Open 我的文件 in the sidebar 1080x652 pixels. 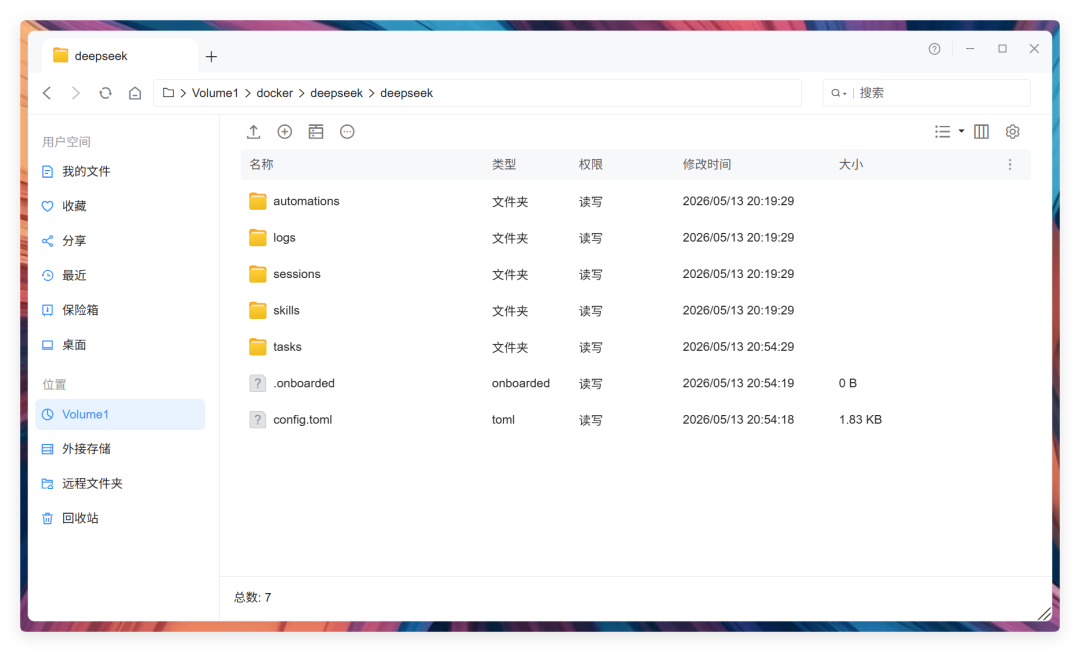[x=120, y=171]
